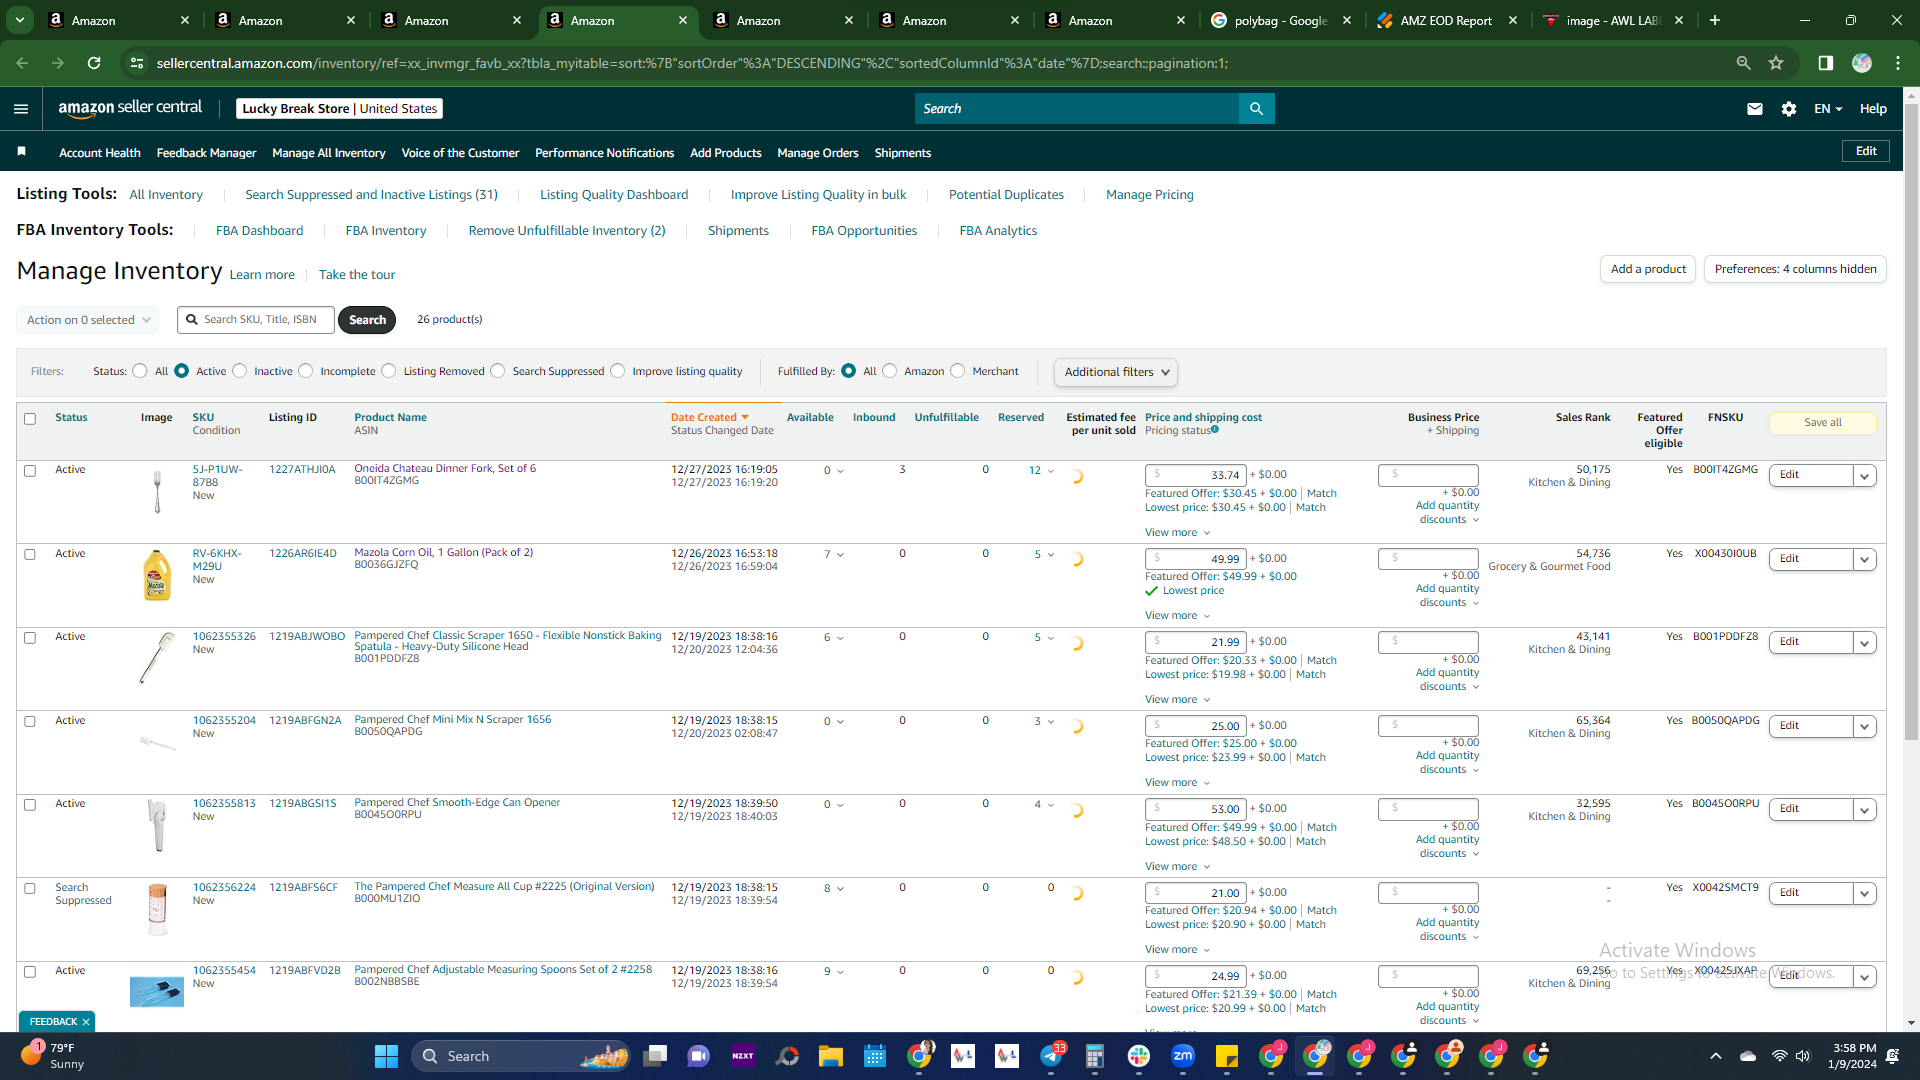This screenshot has height=1080, width=1920.
Task: Select the Inactive status radio button
Action: click(x=240, y=371)
